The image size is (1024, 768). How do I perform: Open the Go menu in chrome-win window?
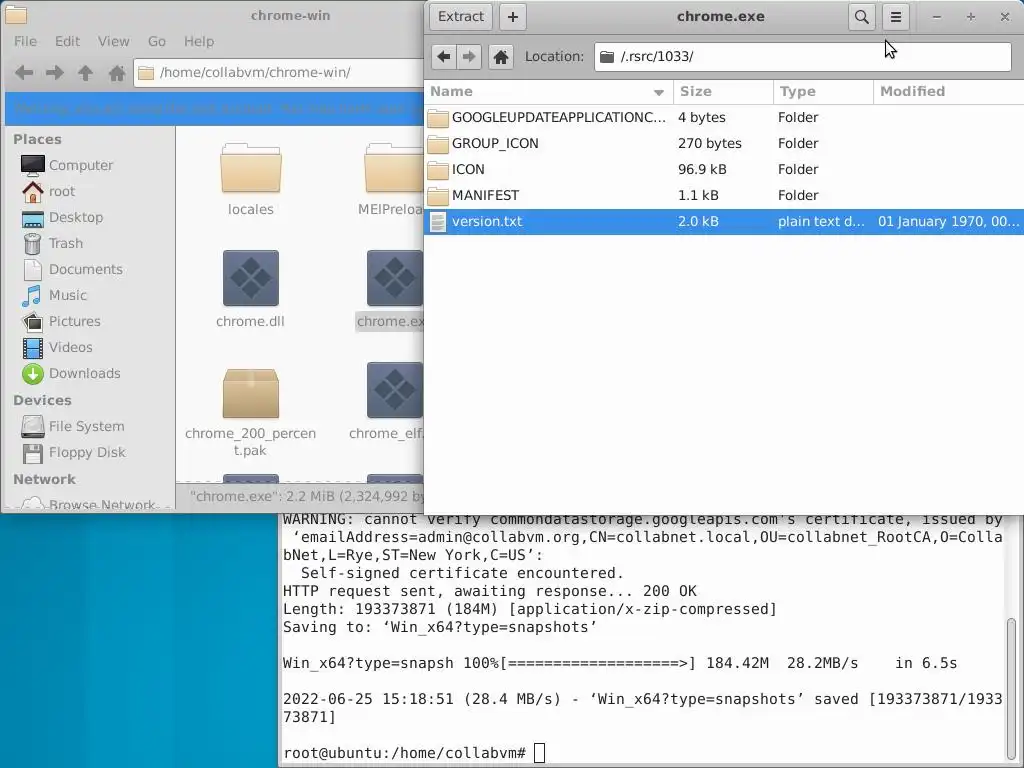click(x=157, y=41)
